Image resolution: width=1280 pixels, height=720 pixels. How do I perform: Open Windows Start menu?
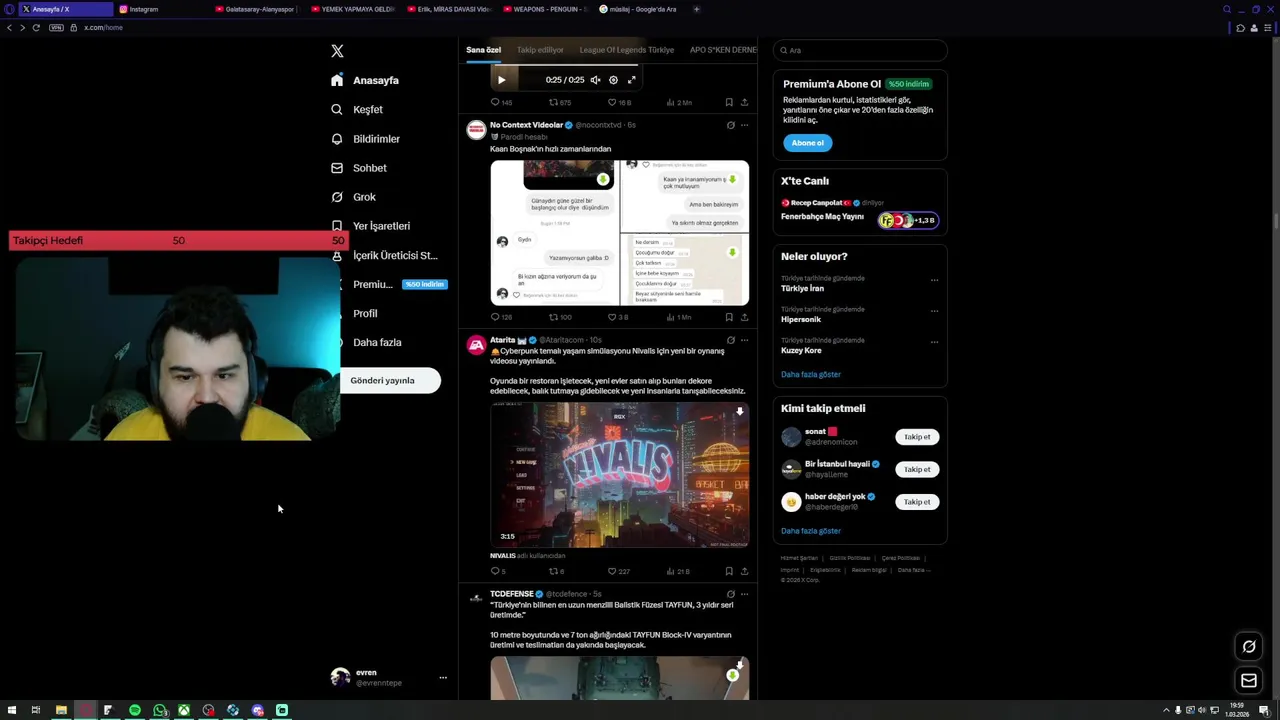point(12,710)
